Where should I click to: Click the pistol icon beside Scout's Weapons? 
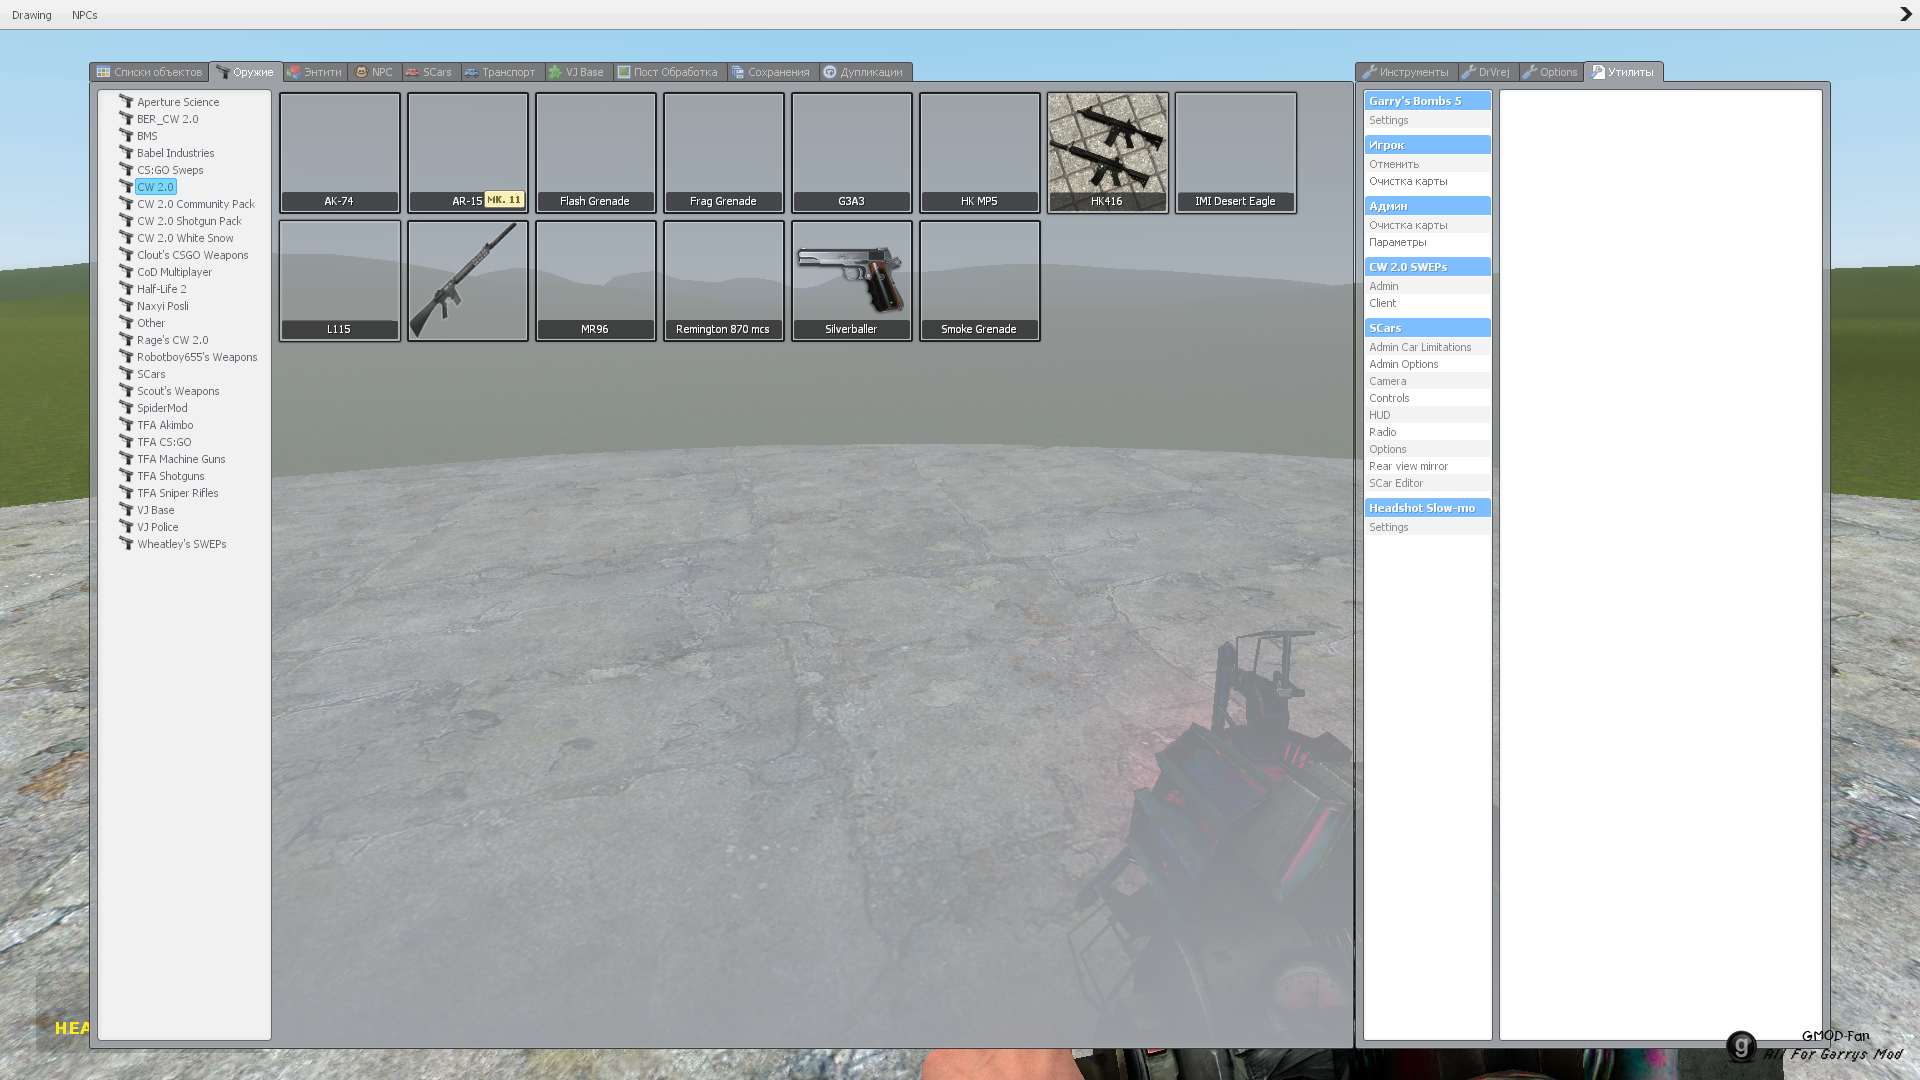[x=126, y=390]
